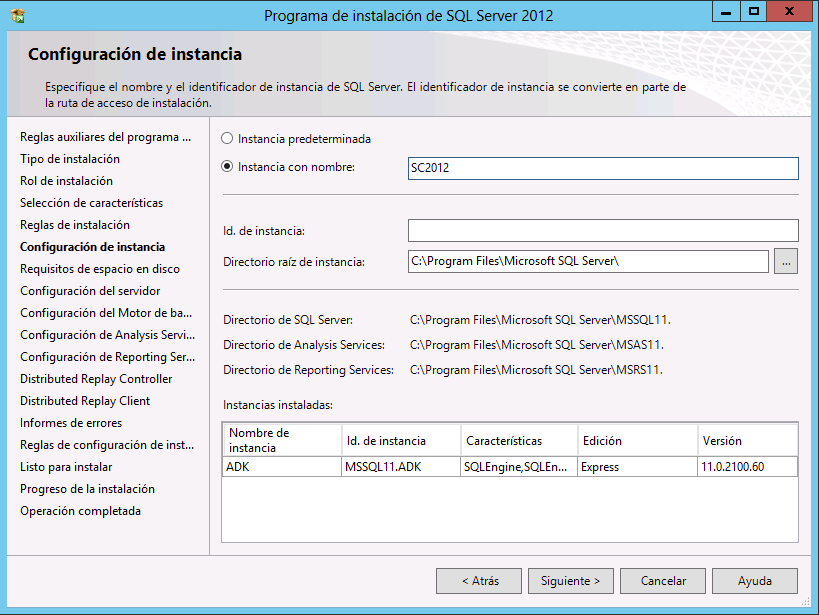Image resolution: width=819 pixels, height=615 pixels.
Task: Click the MSSQL11 SQL Server directory path text
Action: [540, 320]
